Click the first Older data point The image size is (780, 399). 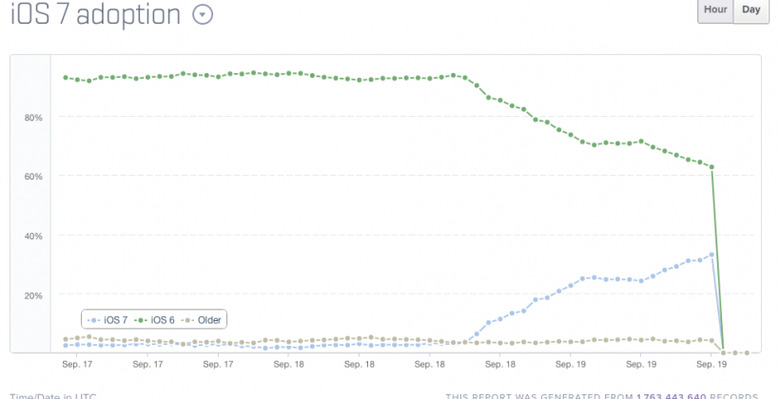click(x=66, y=339)
